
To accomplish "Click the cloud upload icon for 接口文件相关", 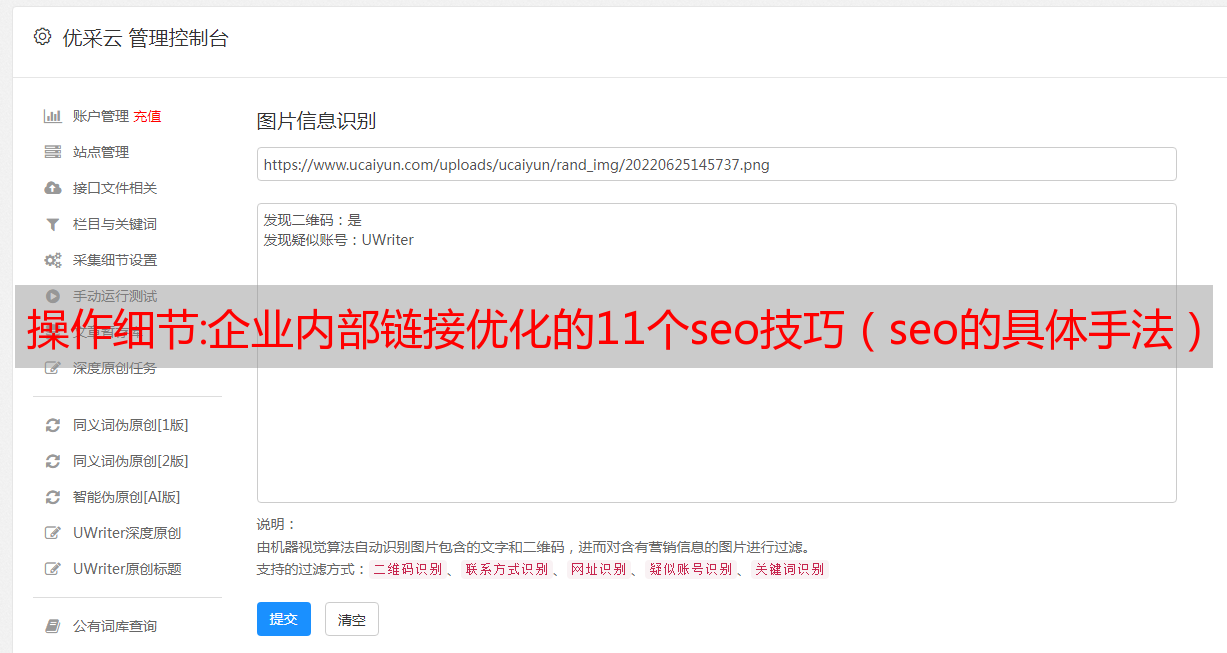I will pos(53,188).
